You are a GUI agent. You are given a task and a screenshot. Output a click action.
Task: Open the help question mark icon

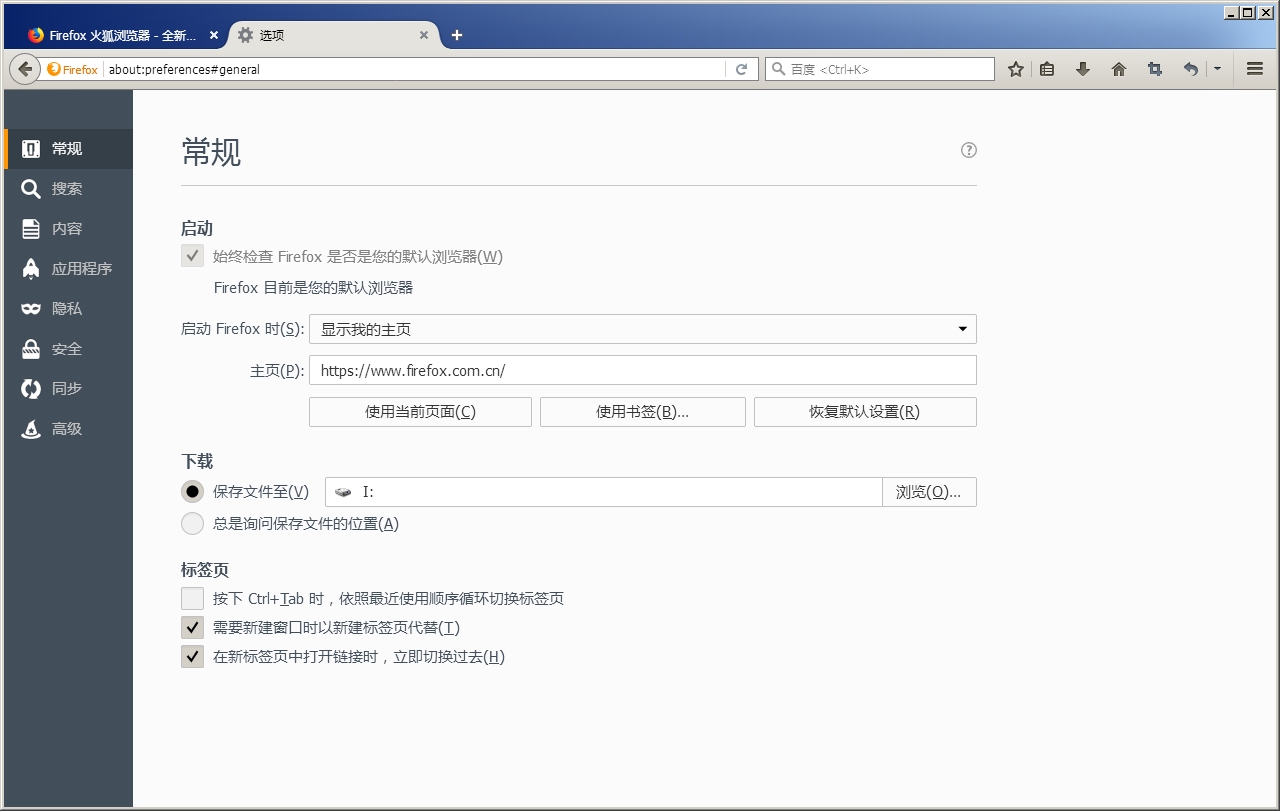pos(968,150)
